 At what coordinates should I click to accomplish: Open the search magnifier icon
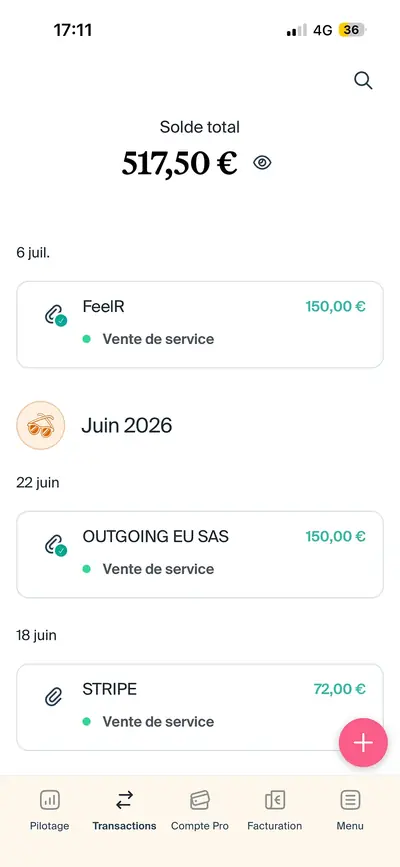click(363, 81)
